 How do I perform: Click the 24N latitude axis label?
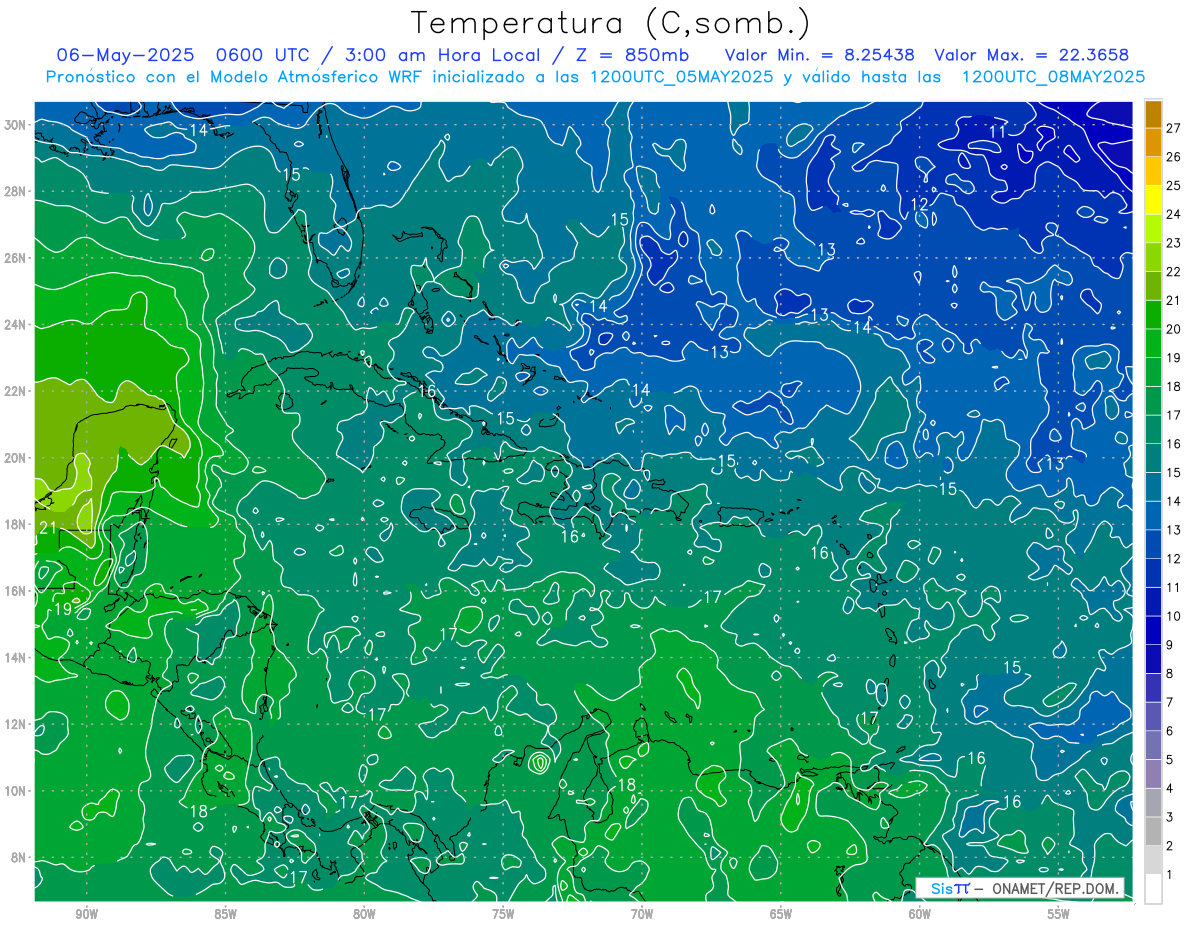(14, 325)
